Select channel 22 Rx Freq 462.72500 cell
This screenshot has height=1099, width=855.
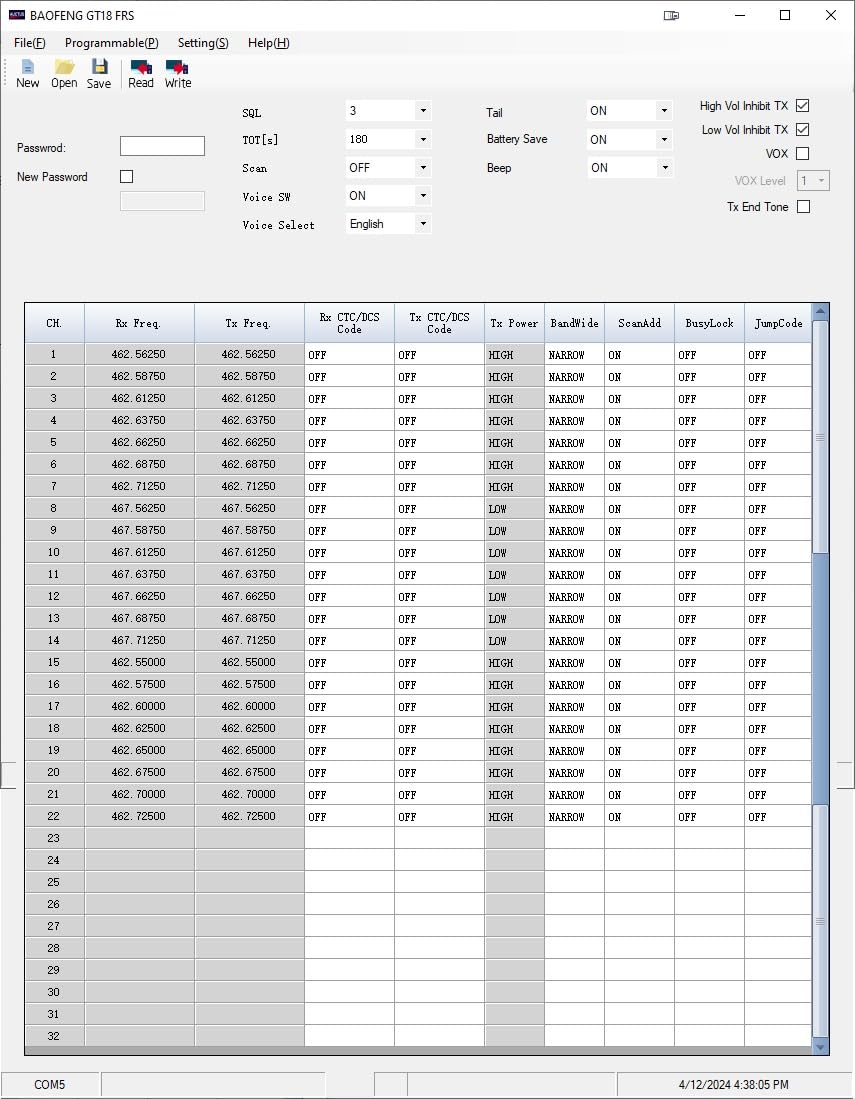pyautogui.click(x=139, y=817)
